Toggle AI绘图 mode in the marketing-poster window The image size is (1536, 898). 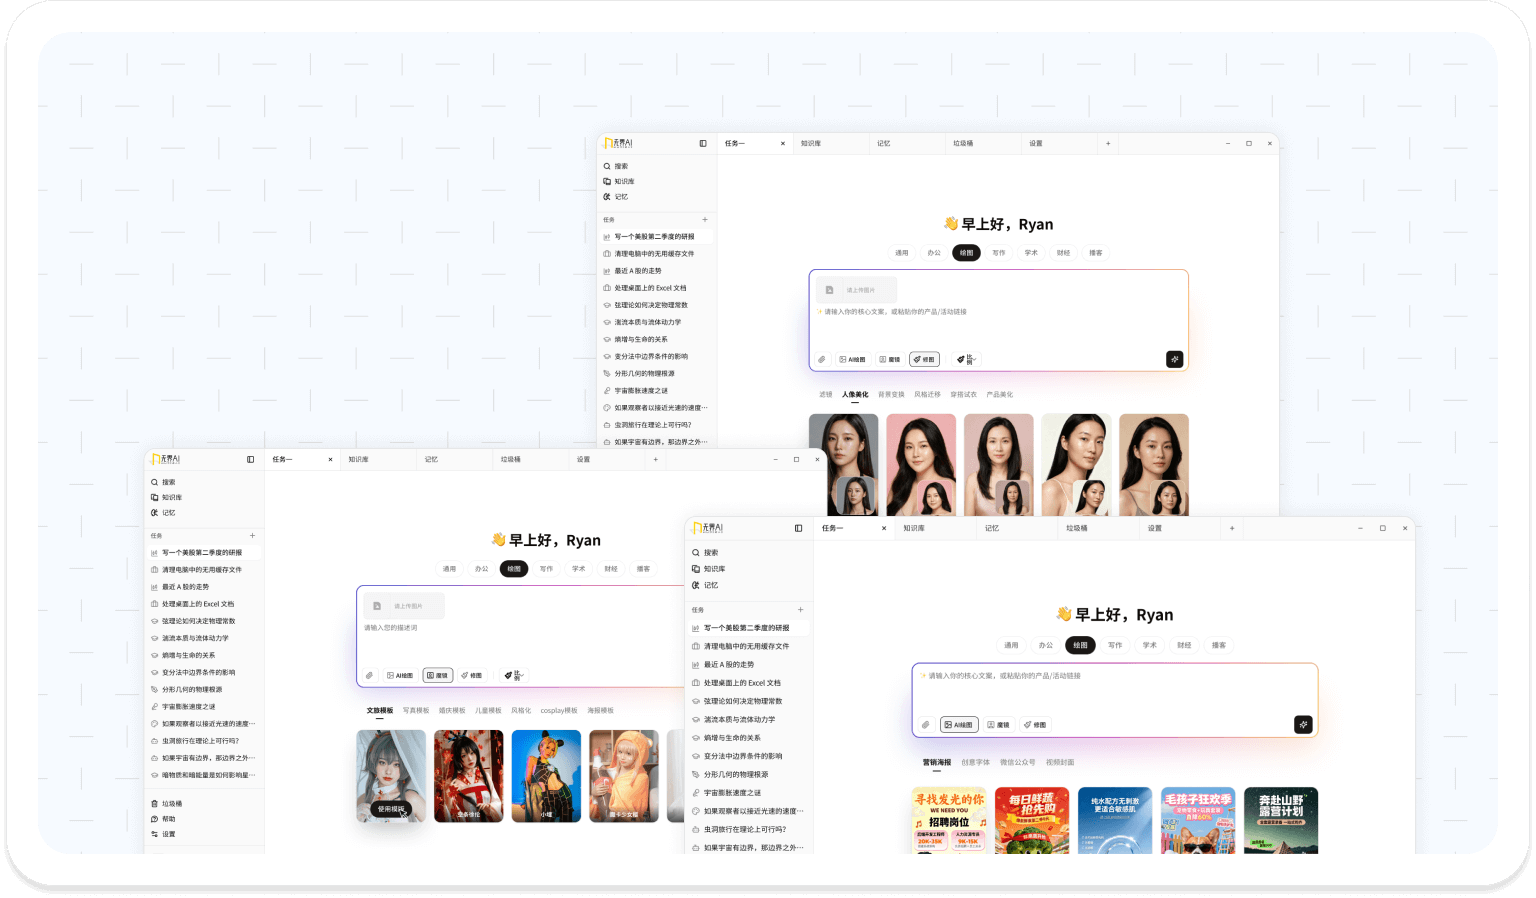click(959, 725)
